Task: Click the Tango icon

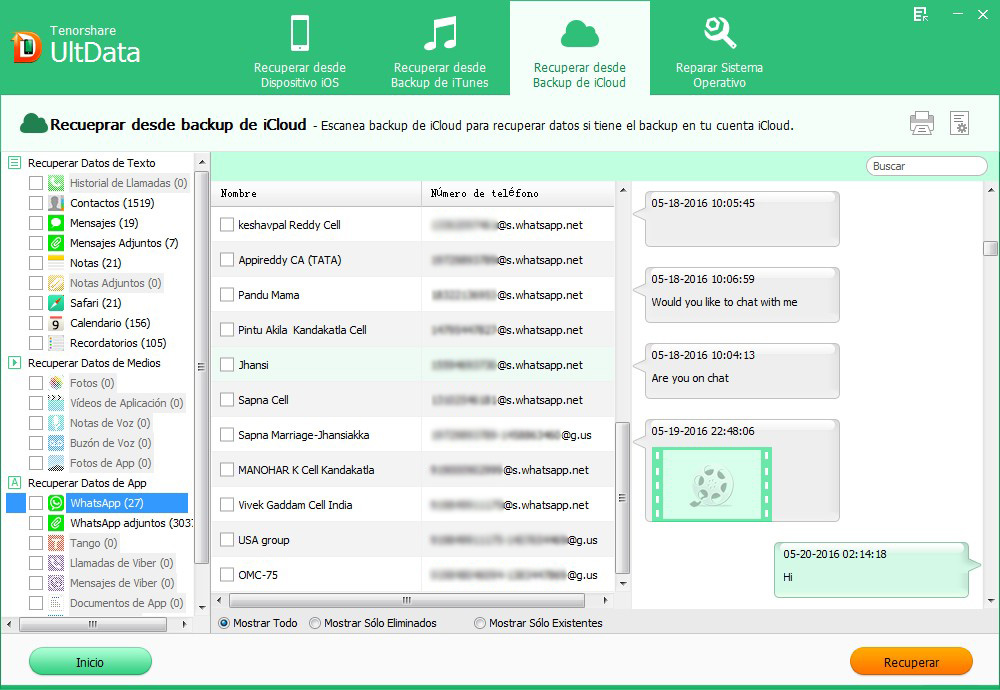Action: coord(56,543)
